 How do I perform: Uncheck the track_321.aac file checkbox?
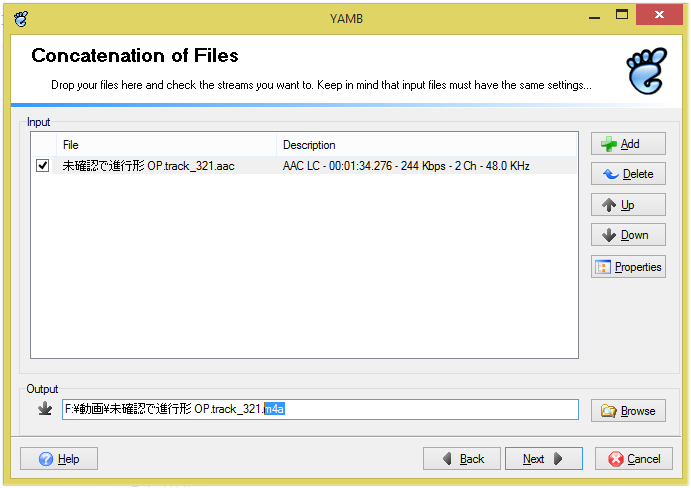pyautogui.click(x=43, y=166)
